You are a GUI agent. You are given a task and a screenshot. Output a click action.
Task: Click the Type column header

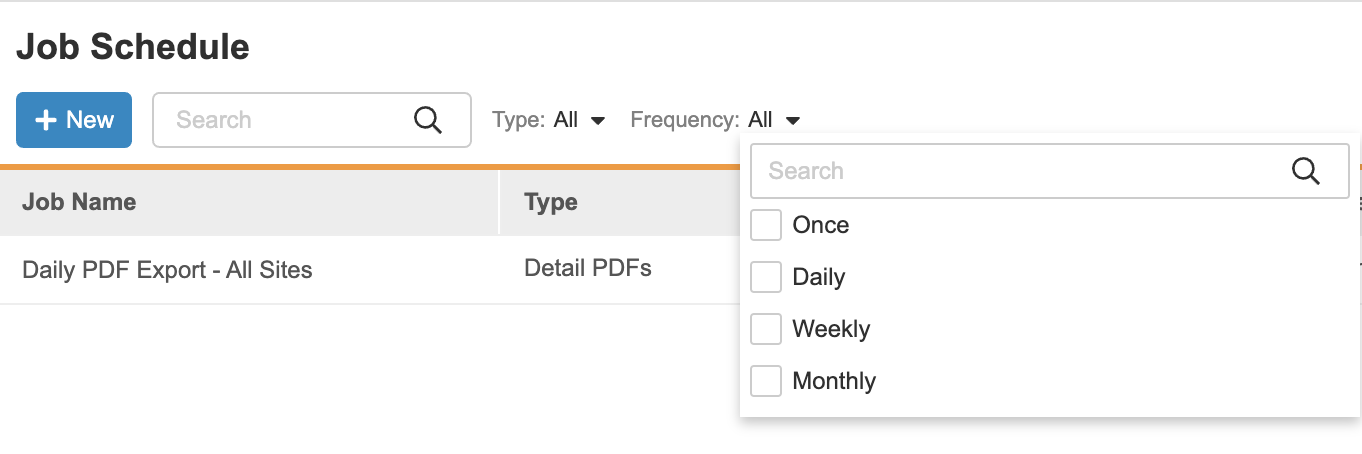(551, 202)
